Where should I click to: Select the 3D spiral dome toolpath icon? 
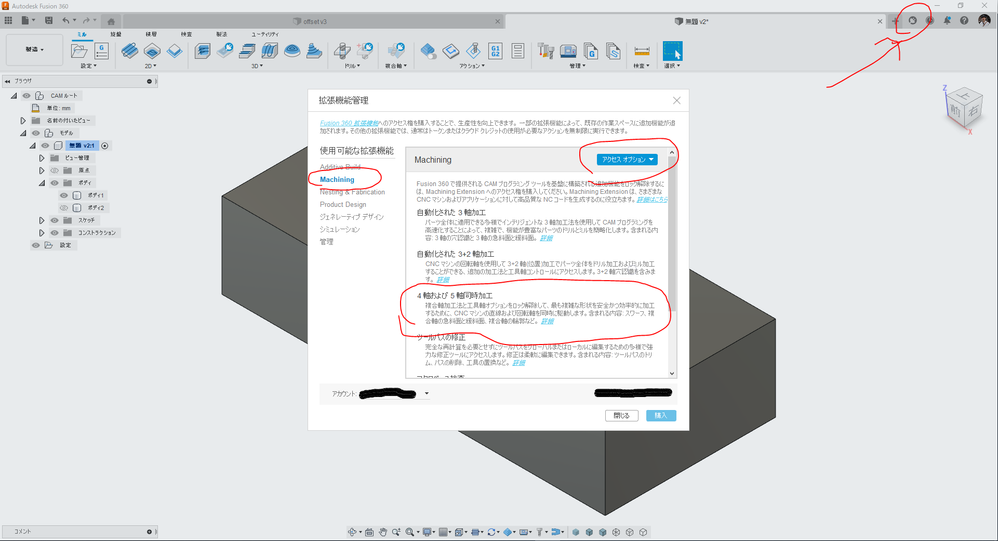292,51
